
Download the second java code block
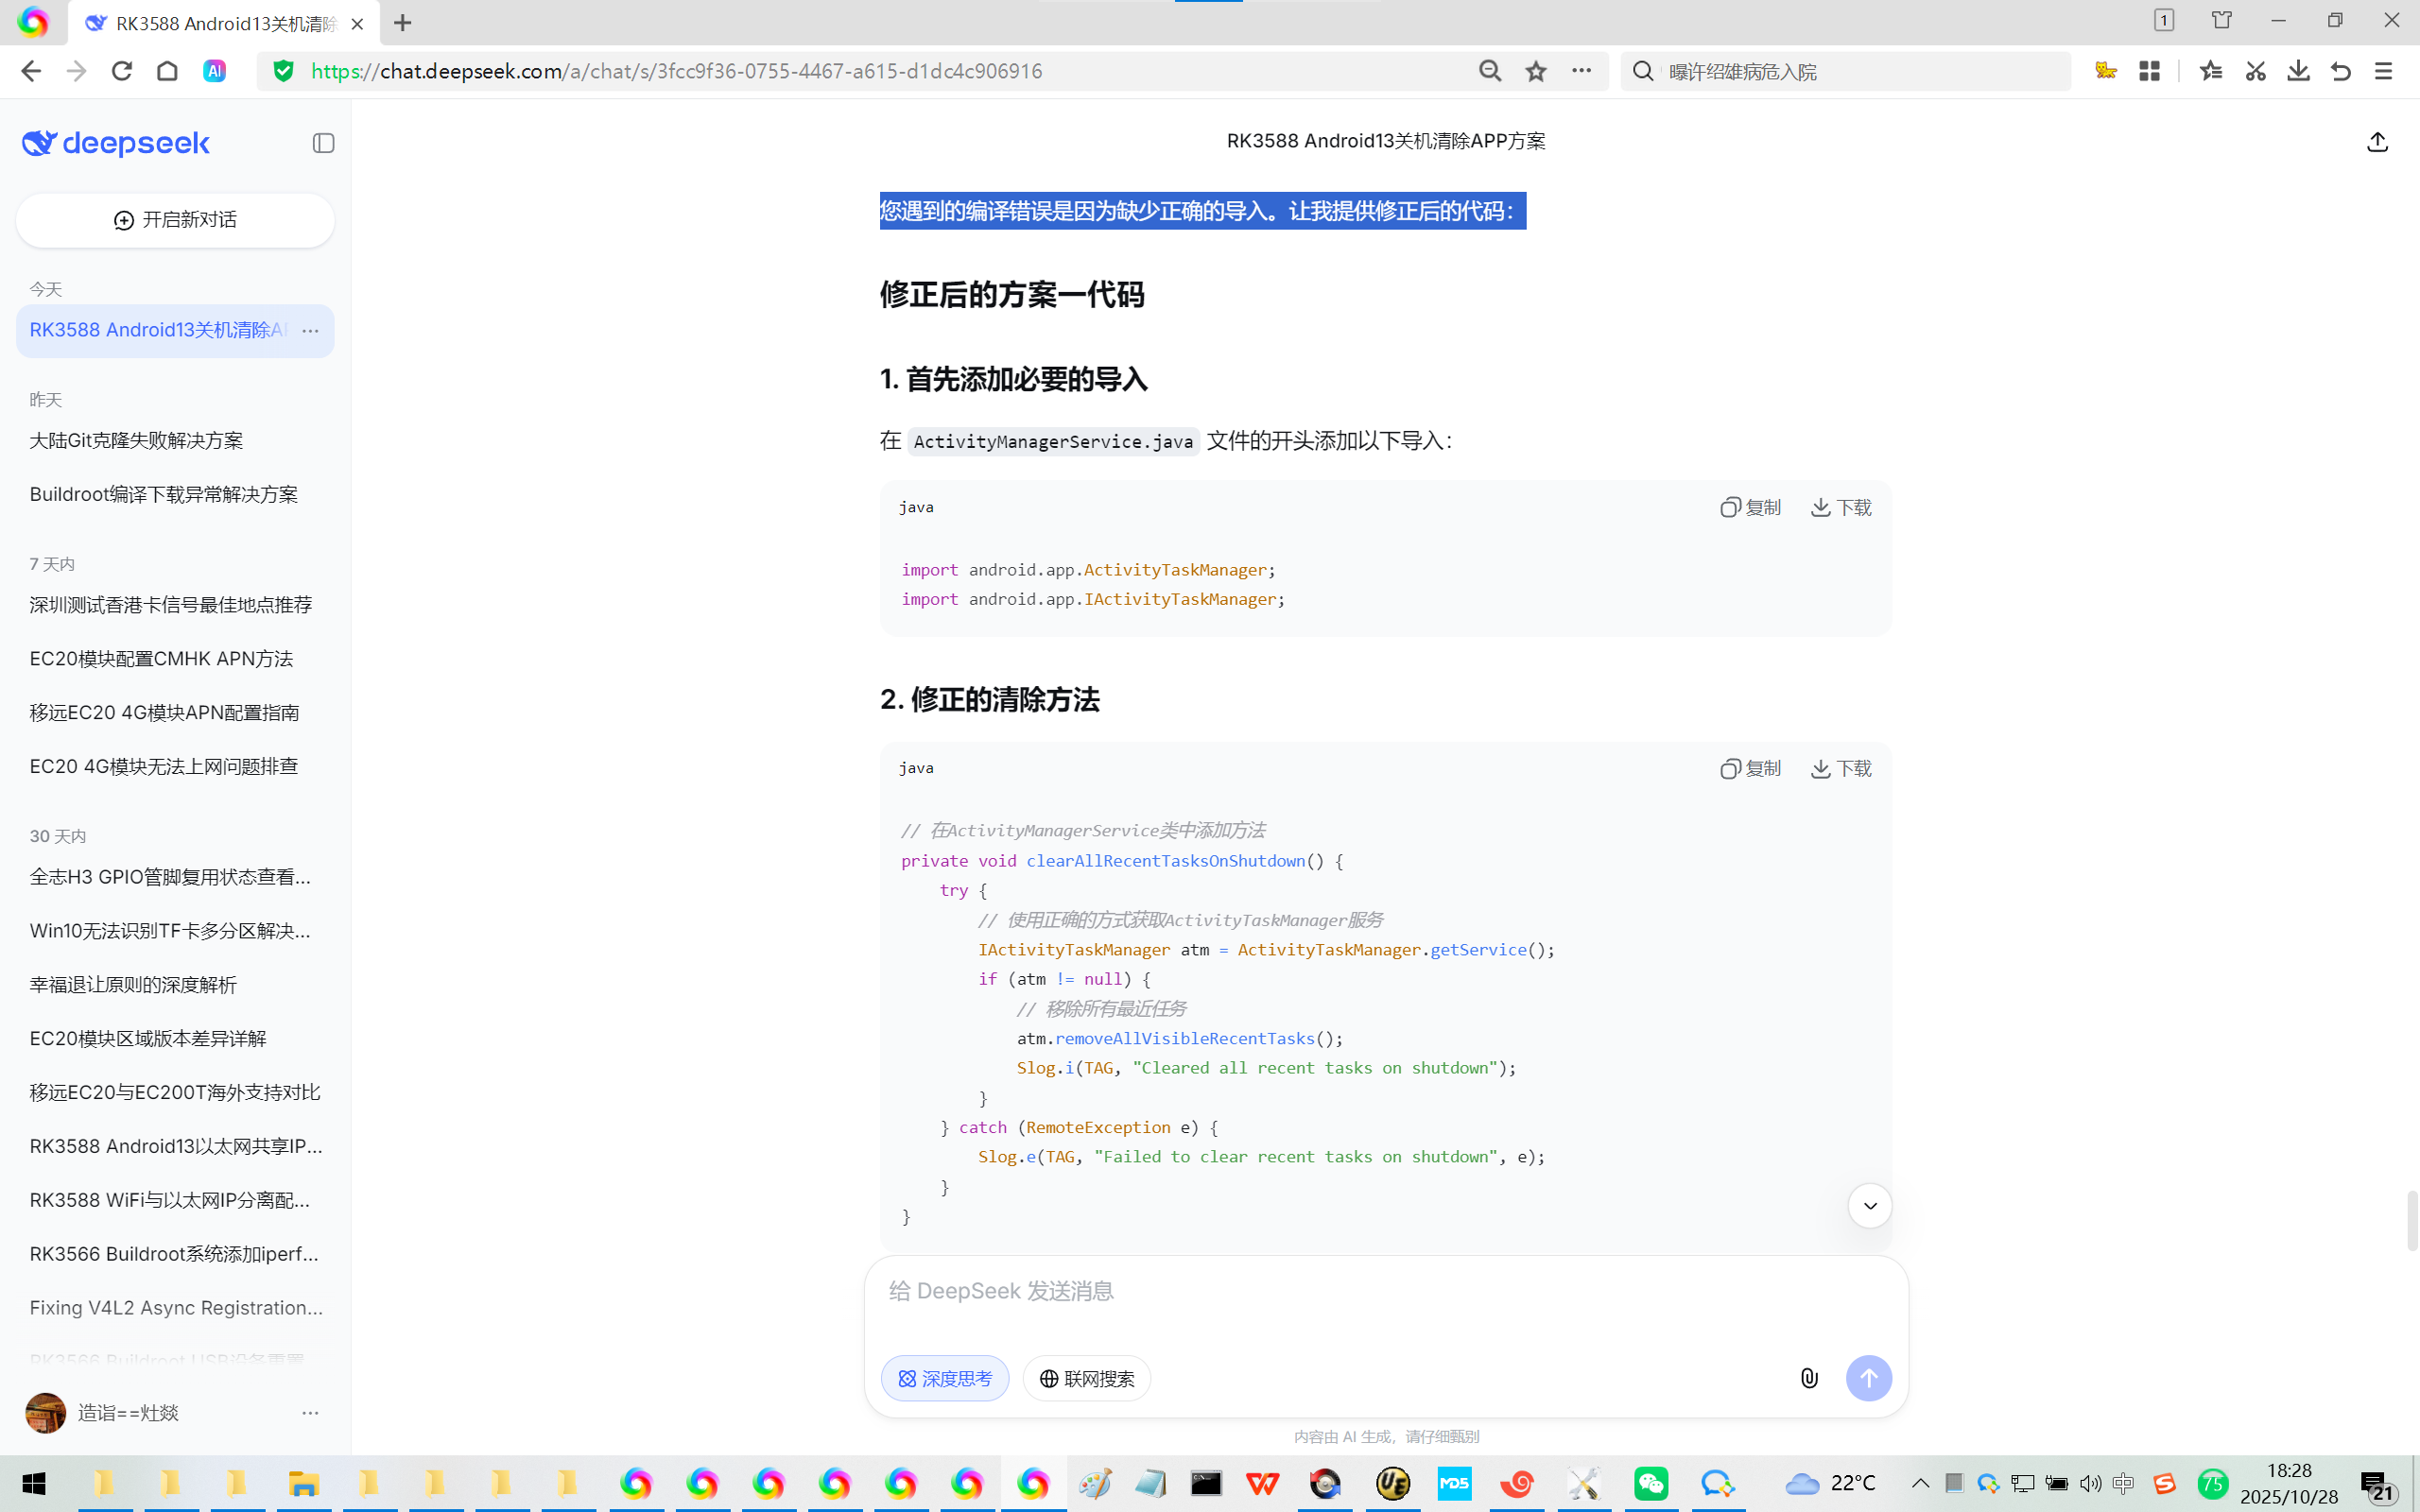1841,768
